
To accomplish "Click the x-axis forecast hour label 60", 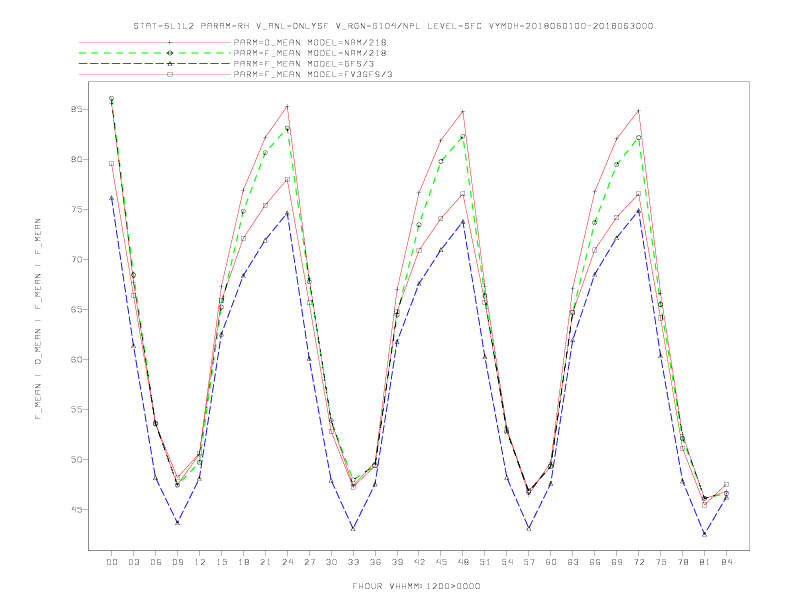I will pyautogui.click(x=551, y=562).
